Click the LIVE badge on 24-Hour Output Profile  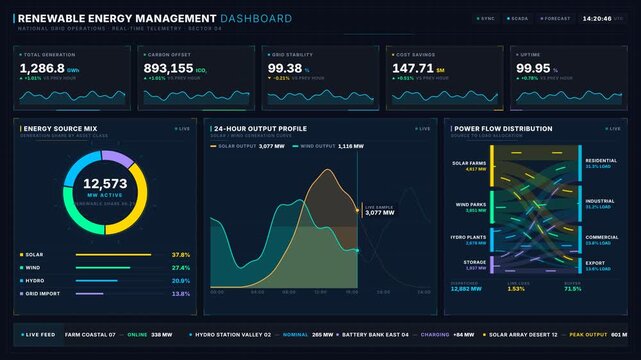pos(423,129)
